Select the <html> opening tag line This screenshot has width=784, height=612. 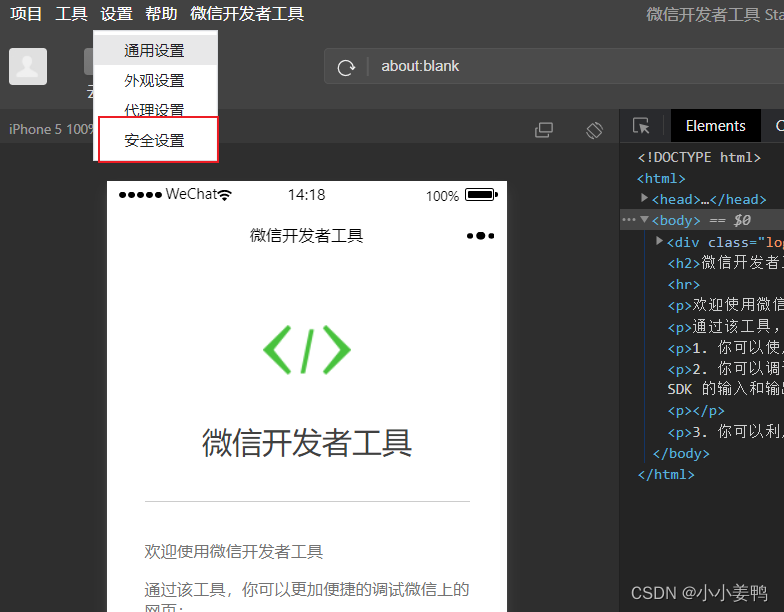tap(661, 178)
